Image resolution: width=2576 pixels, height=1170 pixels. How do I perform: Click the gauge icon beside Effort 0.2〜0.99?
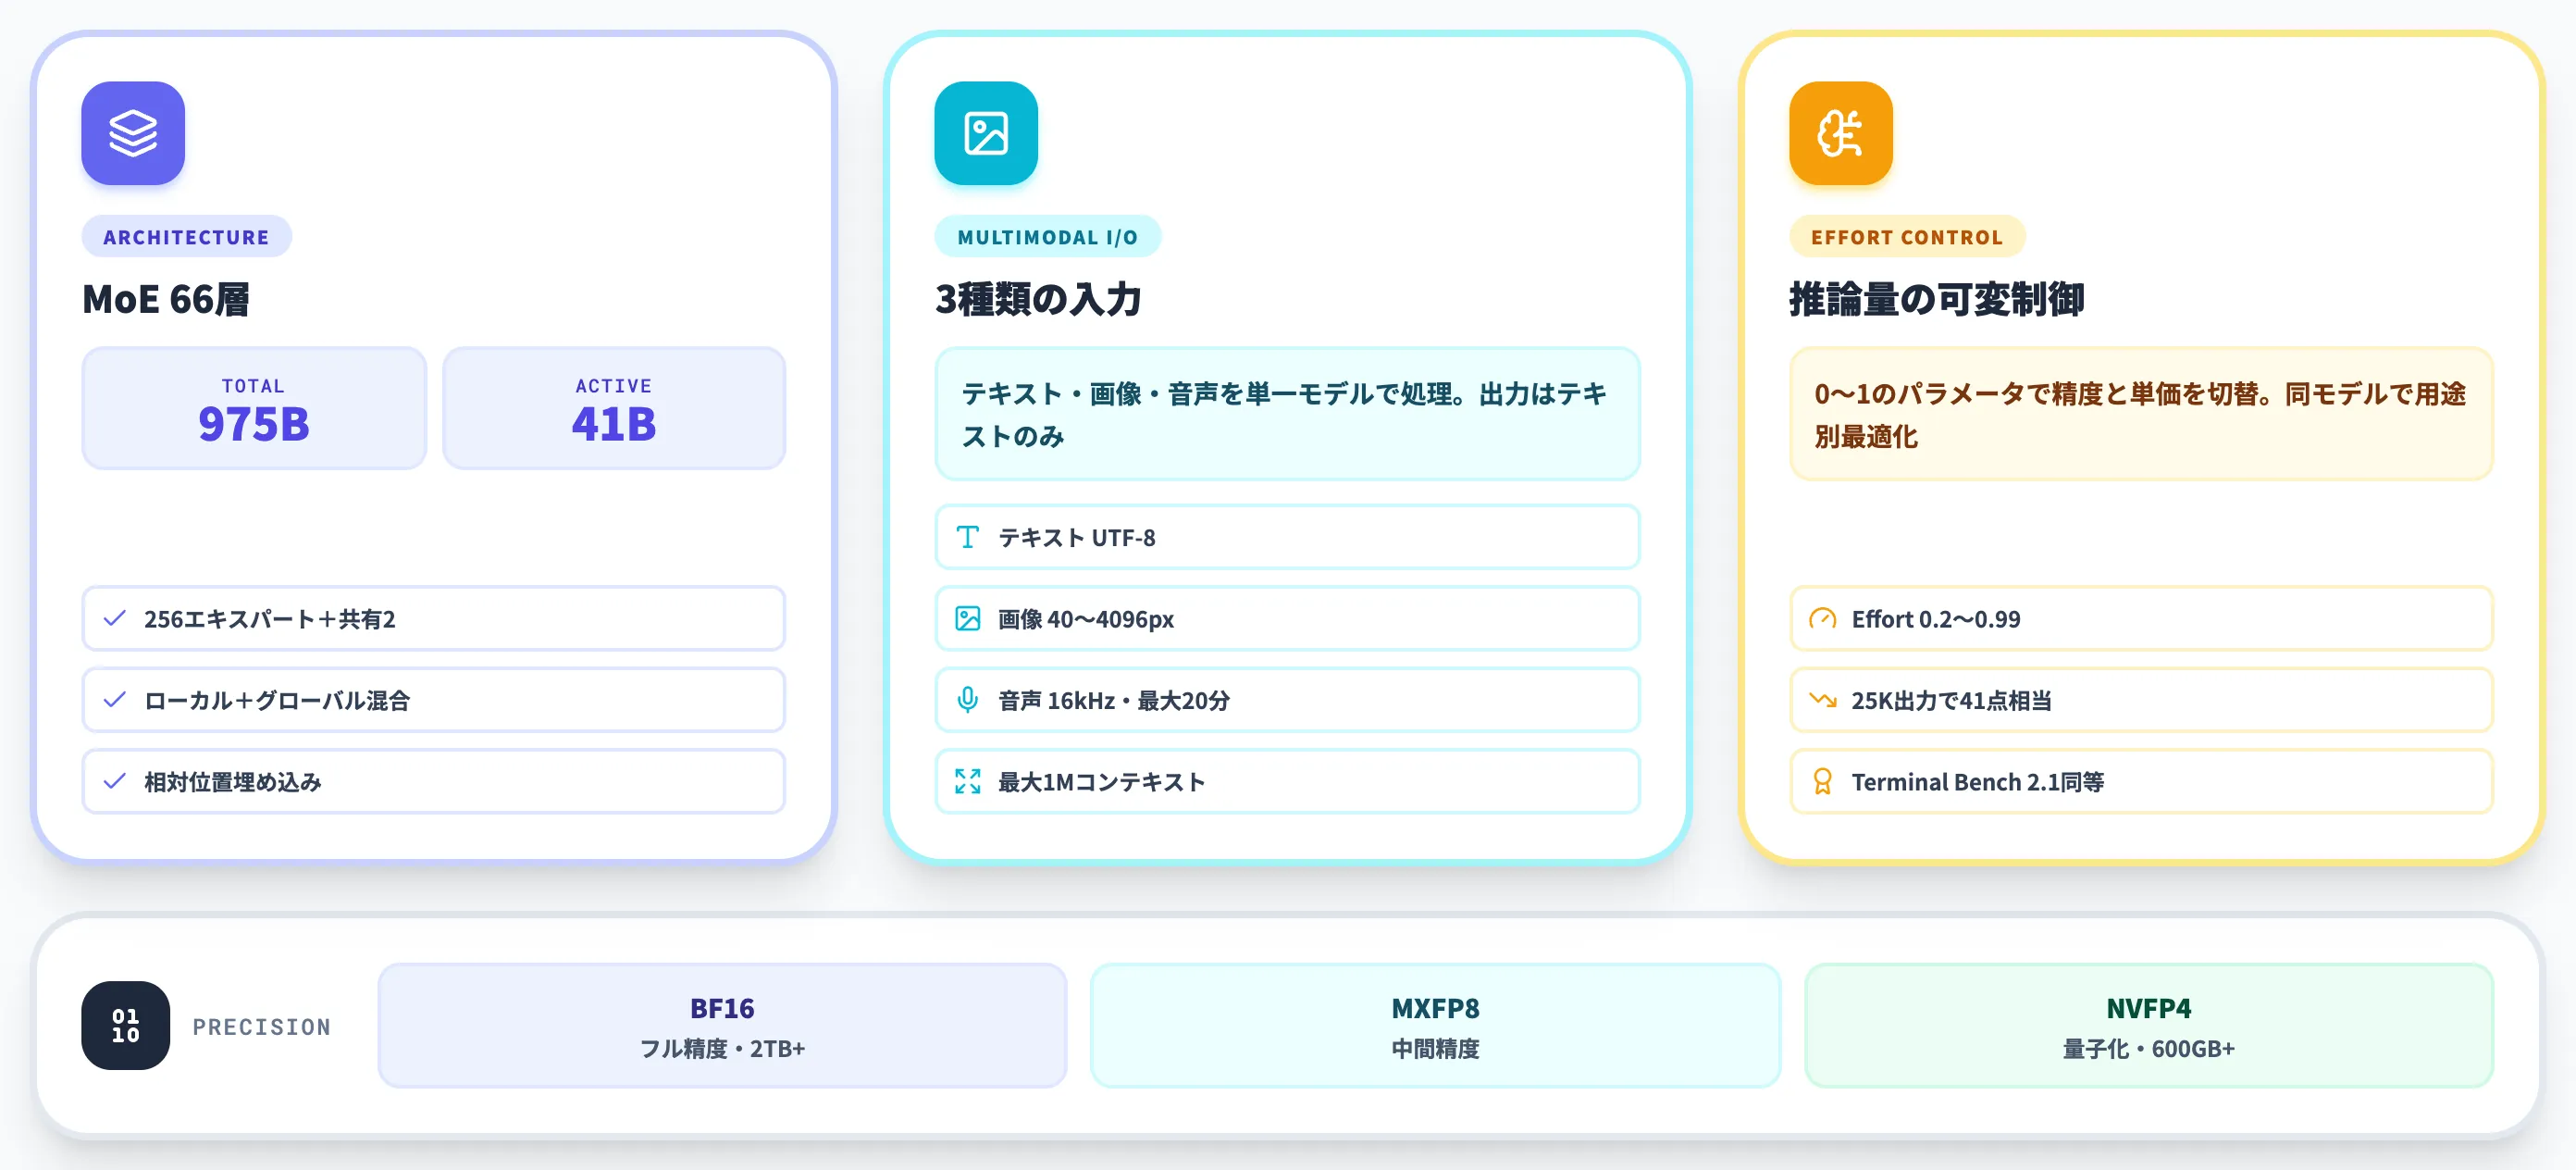(x=1822, y=619)
